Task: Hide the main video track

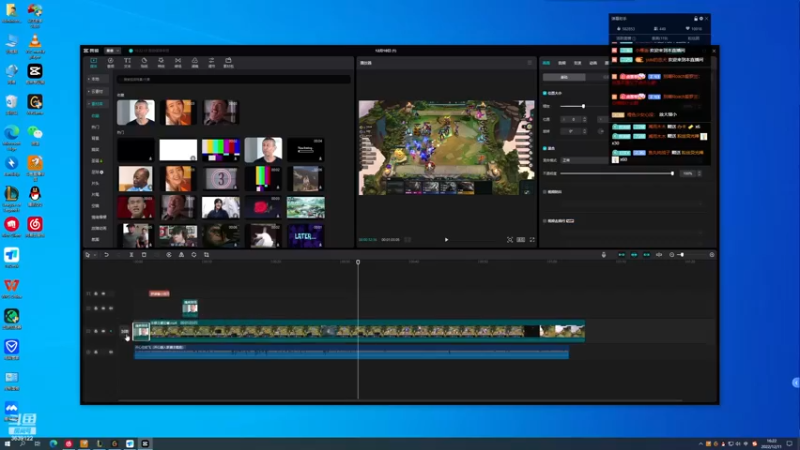Action: pos(103,331)
